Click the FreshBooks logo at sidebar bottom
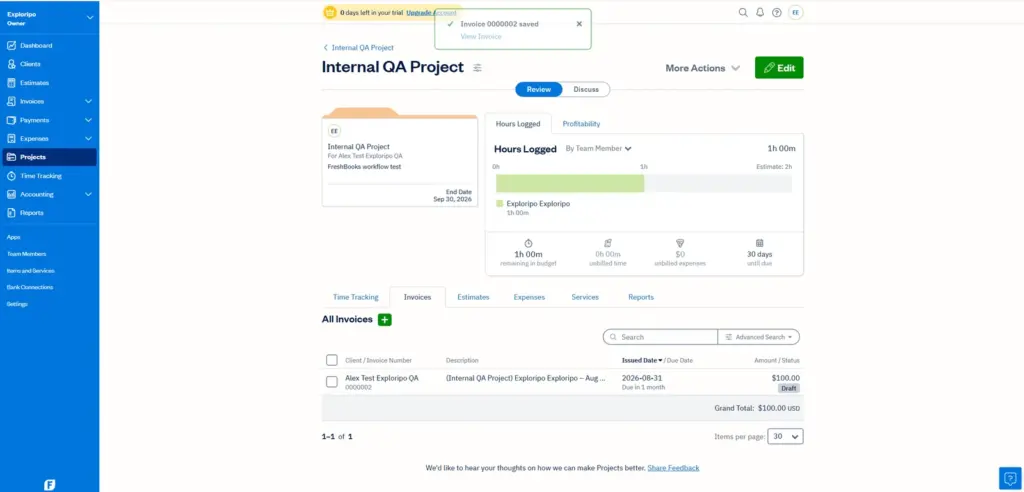The width and height of the screenshot is (1024, 492). click(x=50, y=484)
